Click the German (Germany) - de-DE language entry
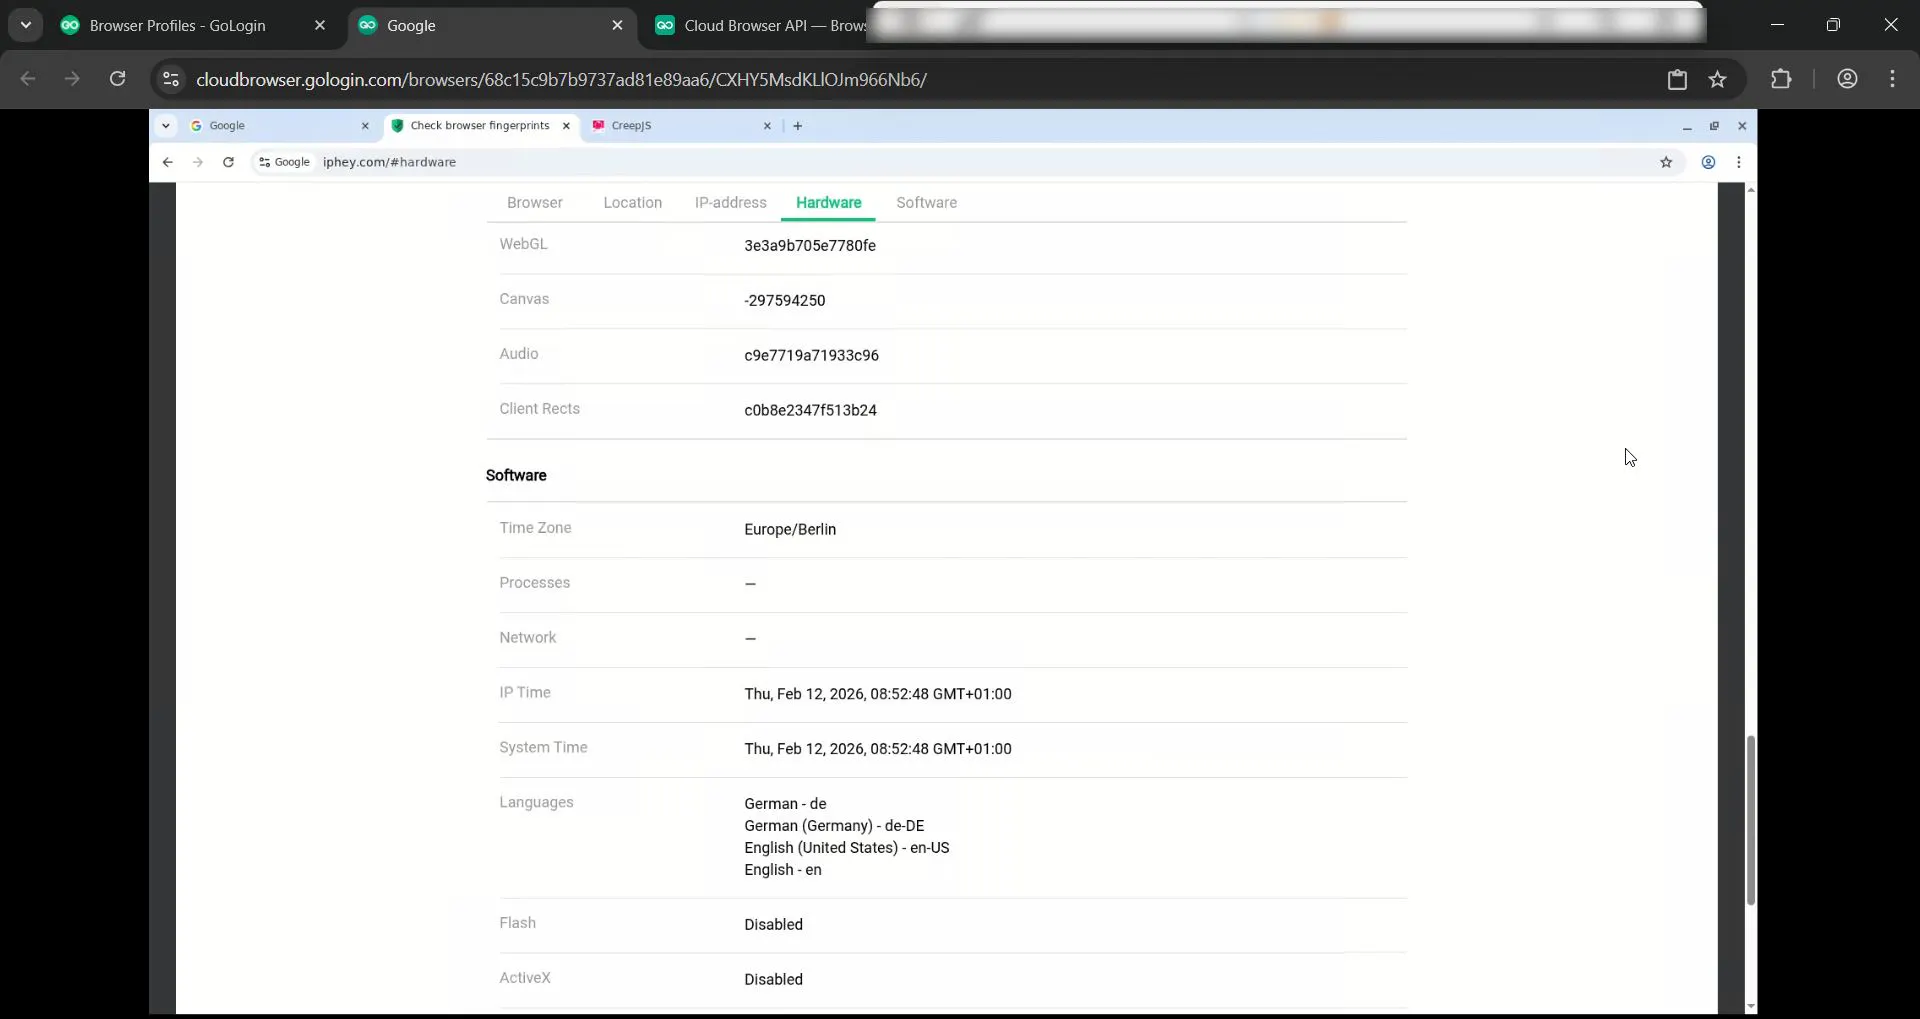 tap(834, 826)
